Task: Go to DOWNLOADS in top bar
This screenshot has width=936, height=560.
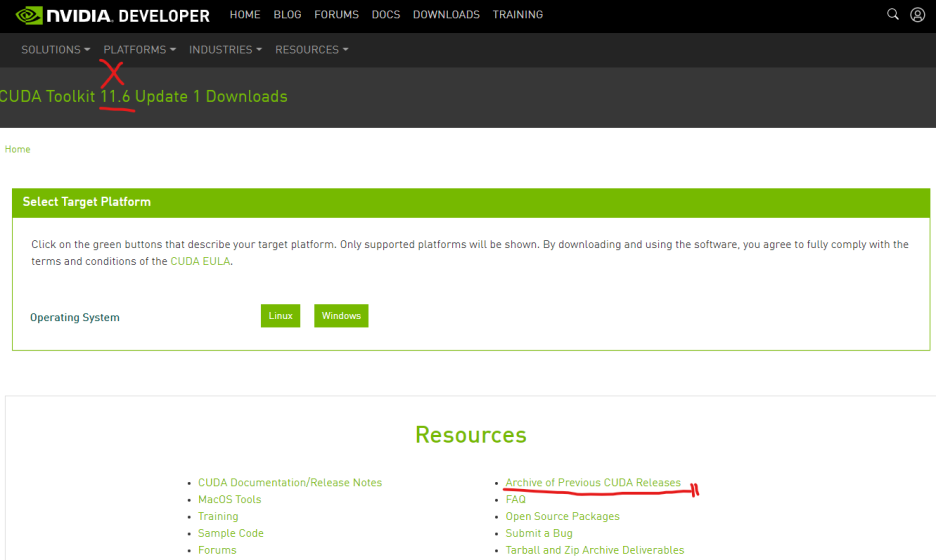Action: click(446, 14)
